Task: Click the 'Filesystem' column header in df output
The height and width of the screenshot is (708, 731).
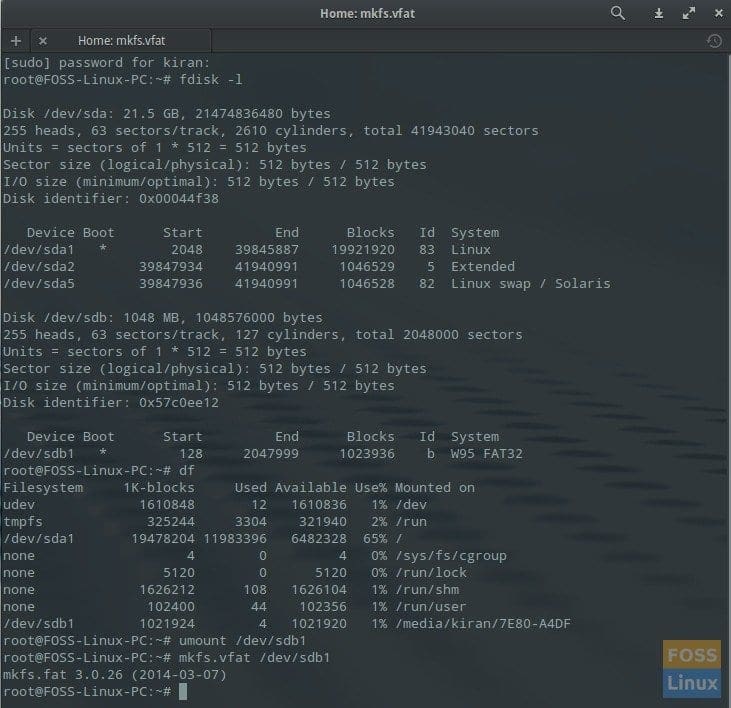Action: pyautogui.click(x=43, y=488)
